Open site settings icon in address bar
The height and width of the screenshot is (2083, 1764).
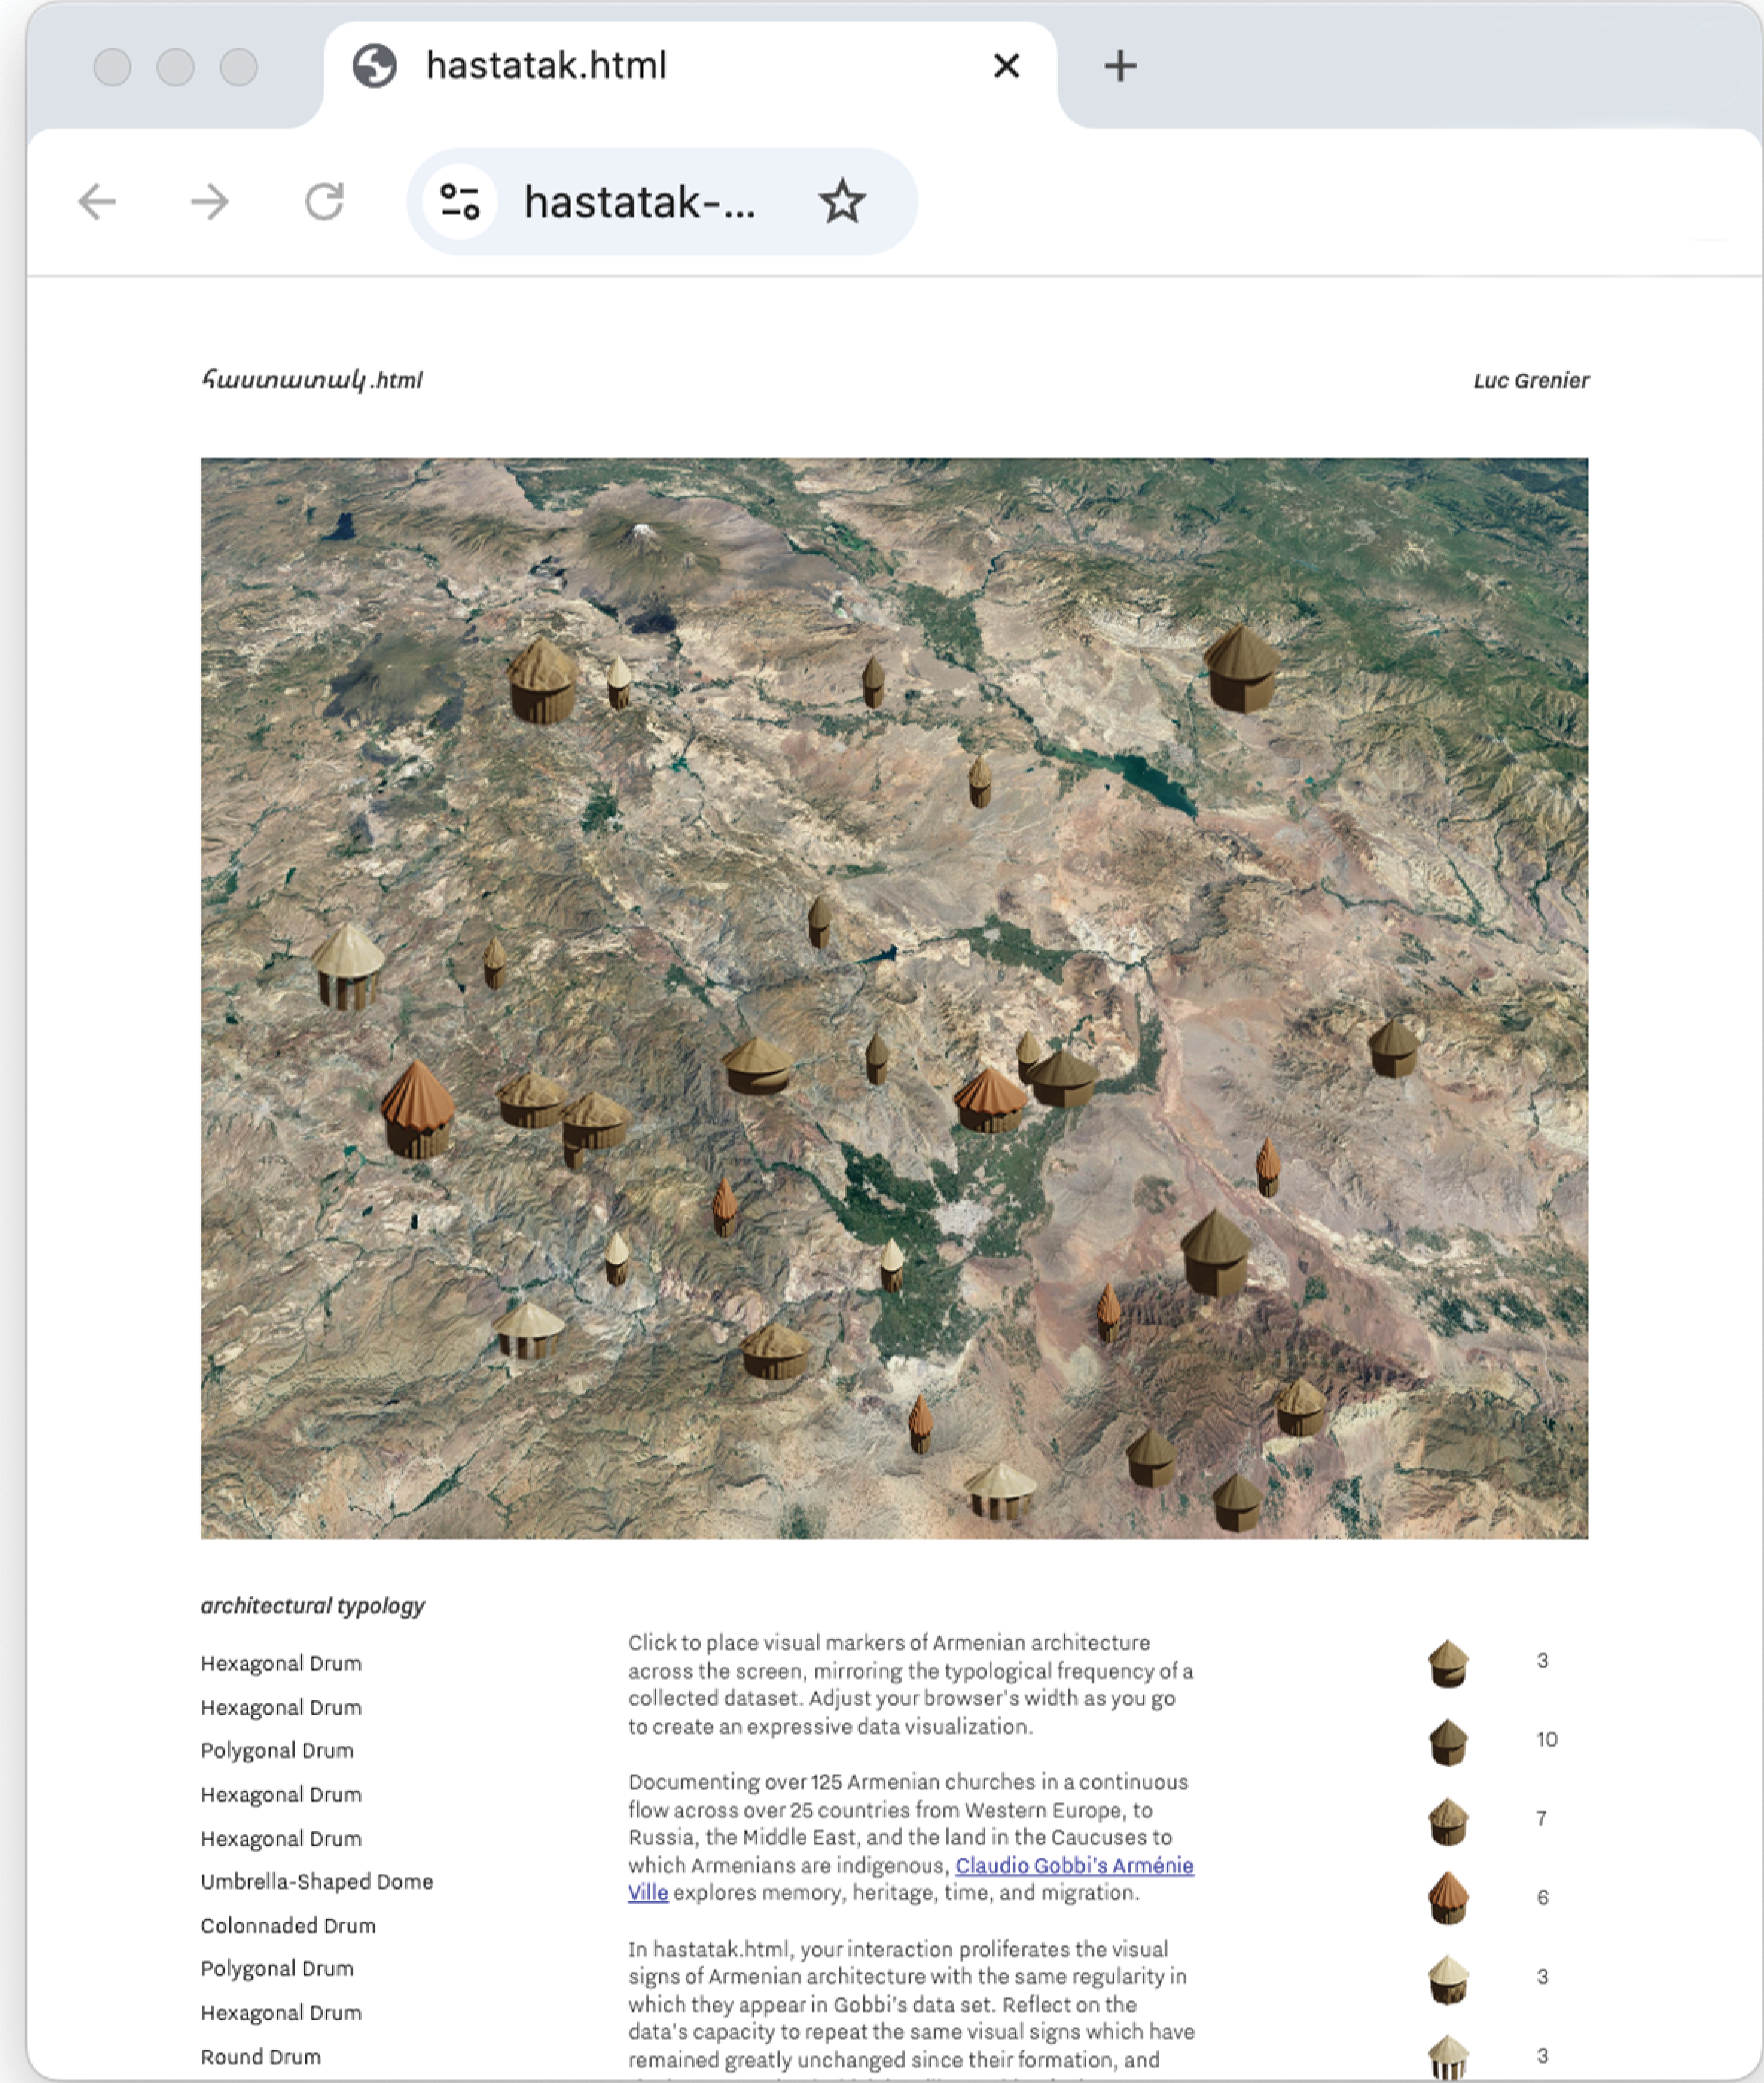tap(460, 202)
